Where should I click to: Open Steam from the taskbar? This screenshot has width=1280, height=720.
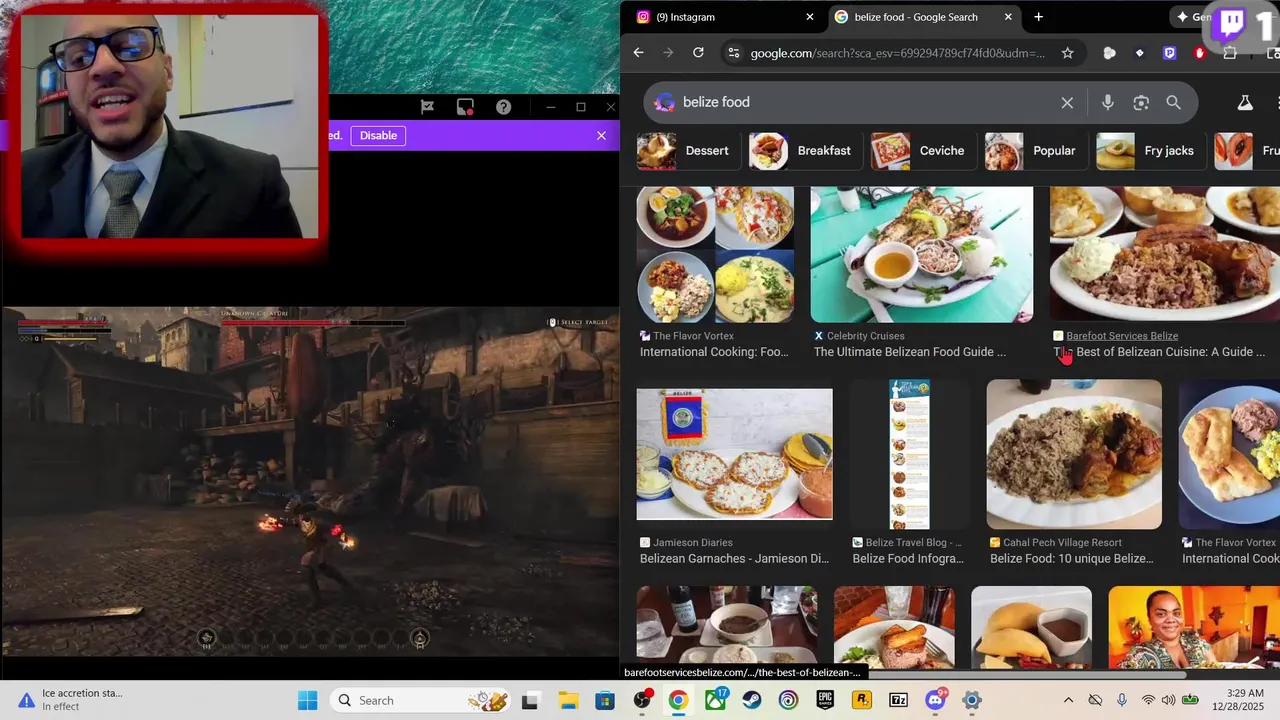point(751,700)
